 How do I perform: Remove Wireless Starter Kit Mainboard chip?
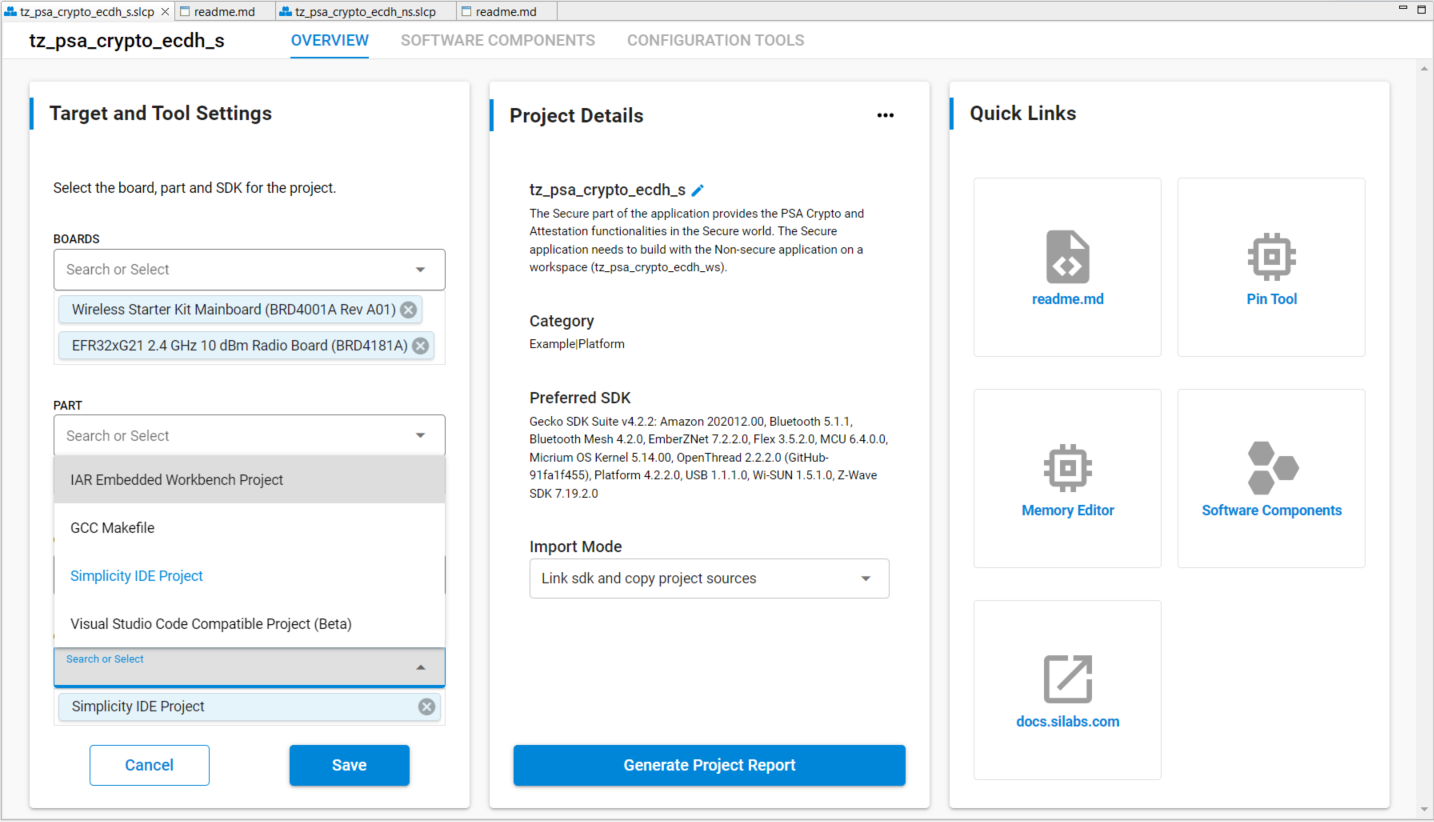(x=408, y=310)
